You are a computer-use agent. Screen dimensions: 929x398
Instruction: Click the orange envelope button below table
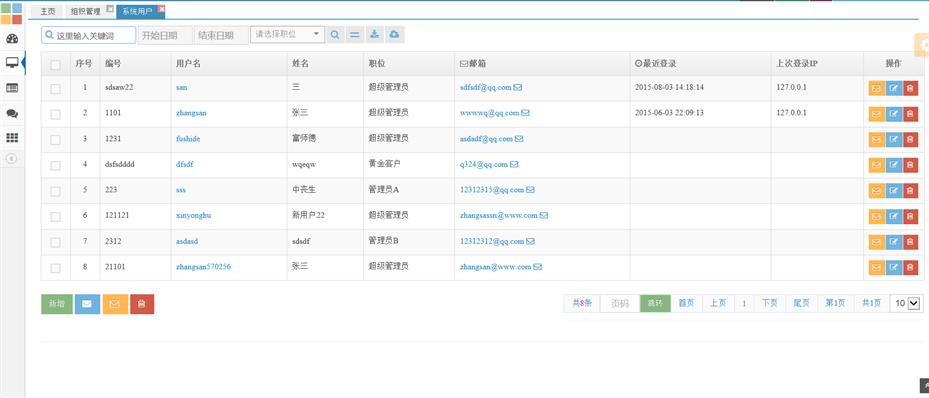coord(115,304)
